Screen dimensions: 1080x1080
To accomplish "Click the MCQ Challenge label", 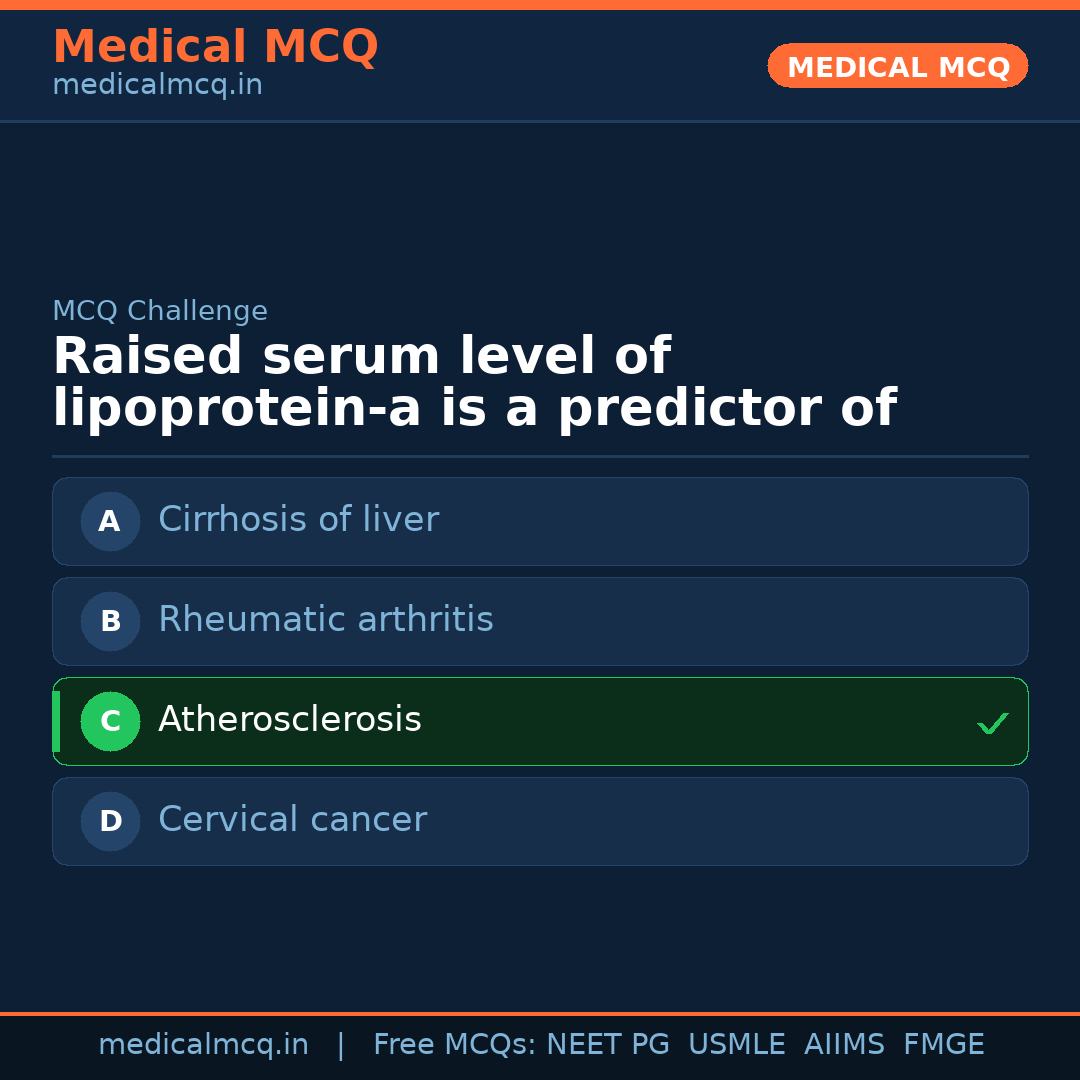I will click(160, 311).
